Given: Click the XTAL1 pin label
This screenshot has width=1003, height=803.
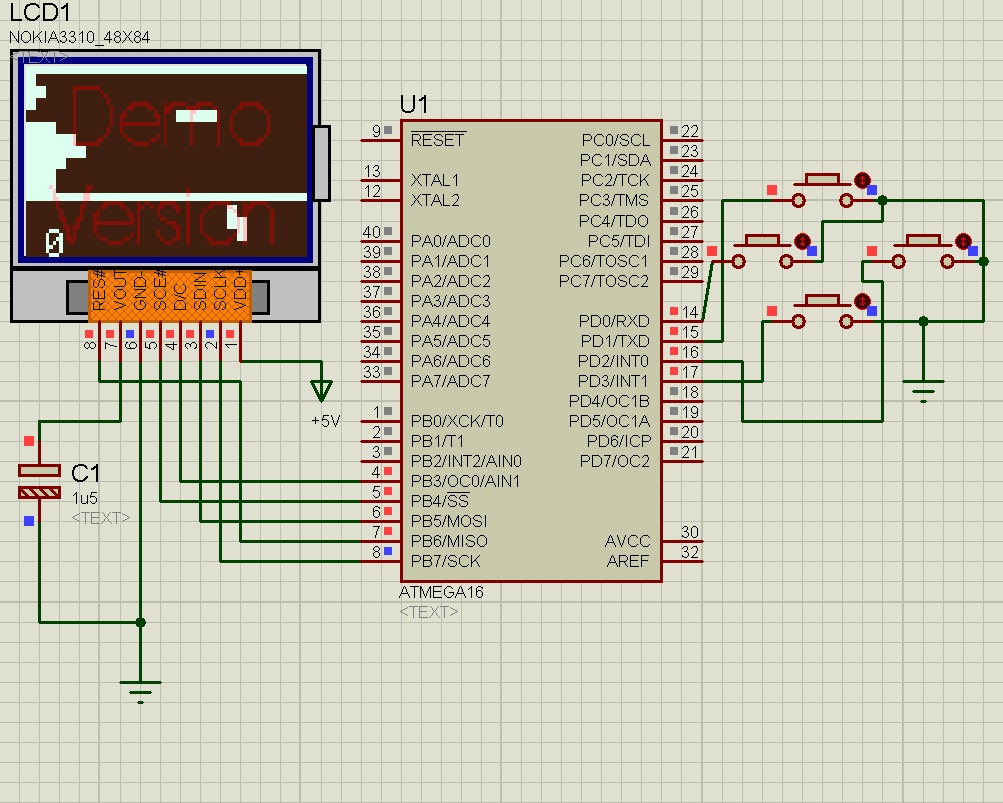Looking at the screenshot, I should [435, 180].
